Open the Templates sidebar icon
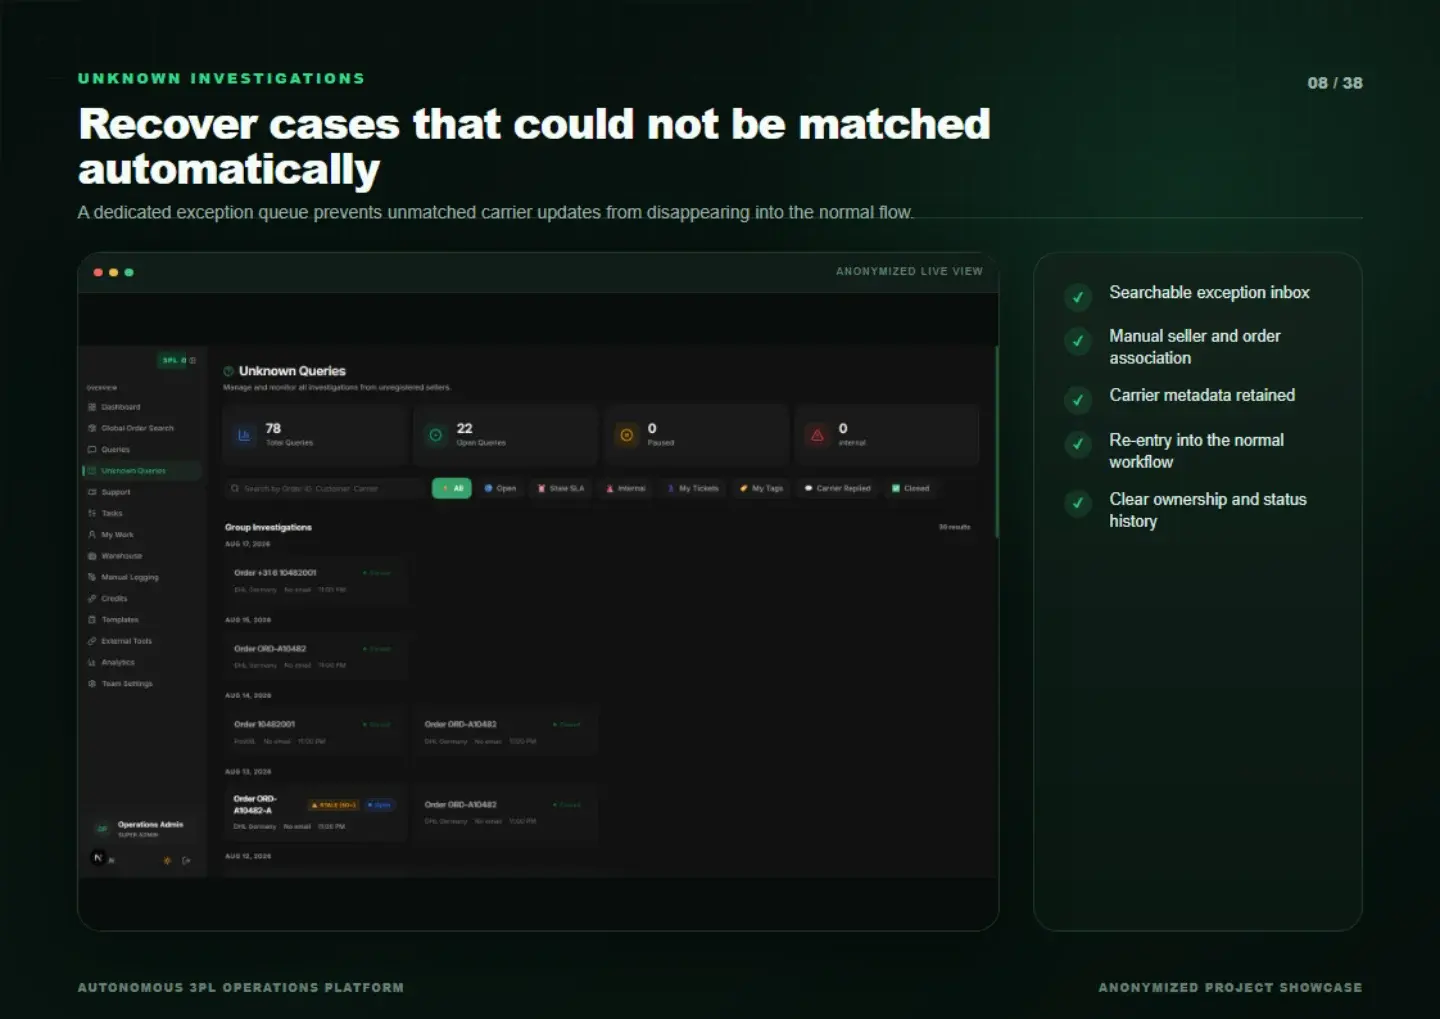The height and width of the screenshot is (1019, 1440). coord(92,620)
